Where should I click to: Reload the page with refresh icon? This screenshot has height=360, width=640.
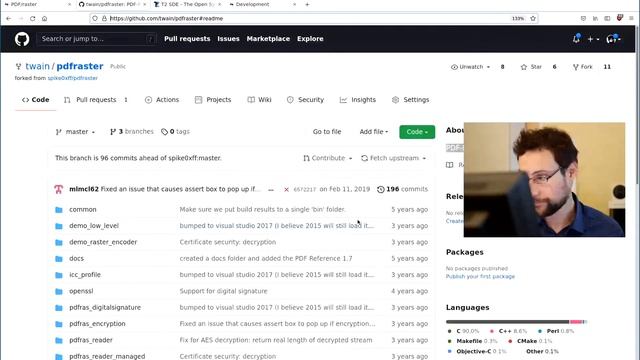pos(32,18)
